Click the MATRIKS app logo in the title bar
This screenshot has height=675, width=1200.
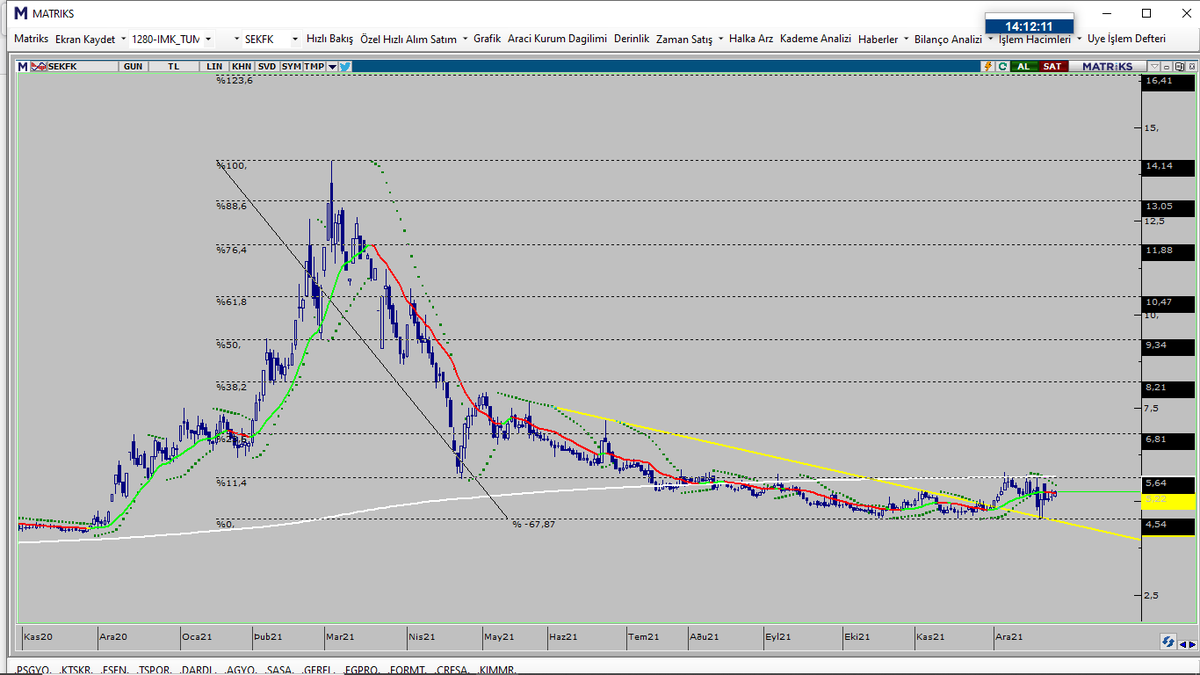(21, 14)
